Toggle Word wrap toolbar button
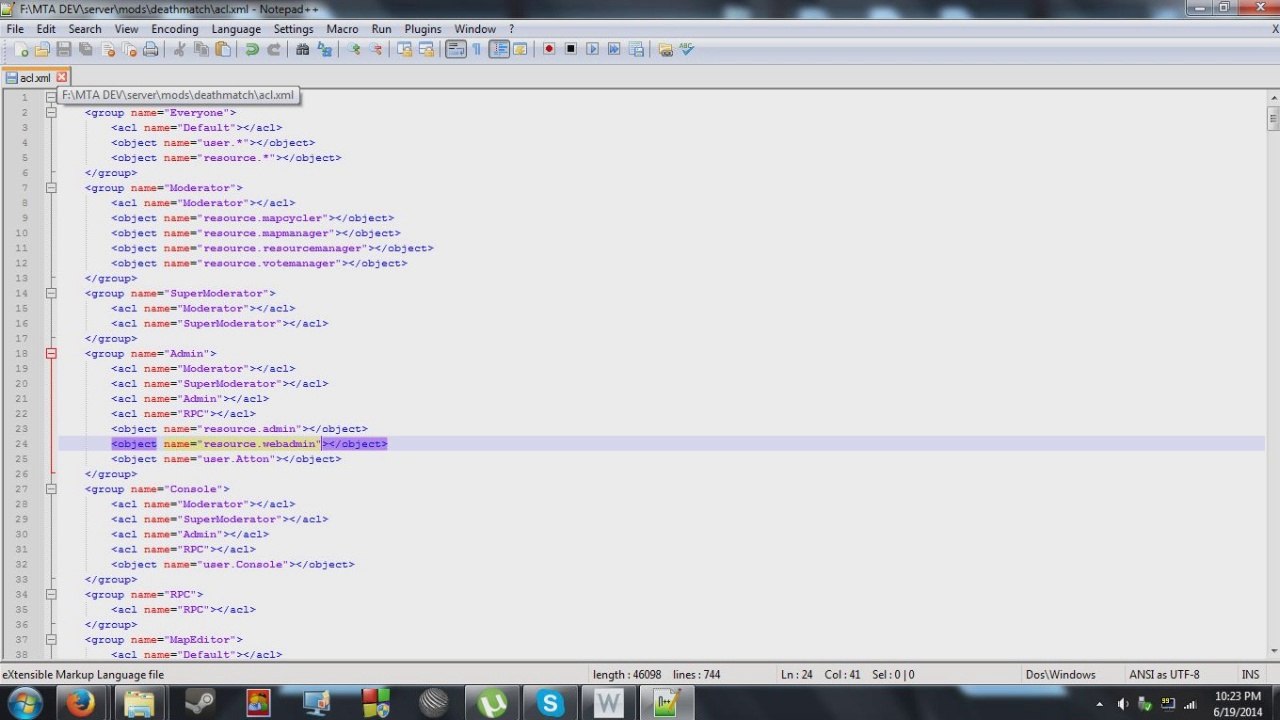 [455, 49]
